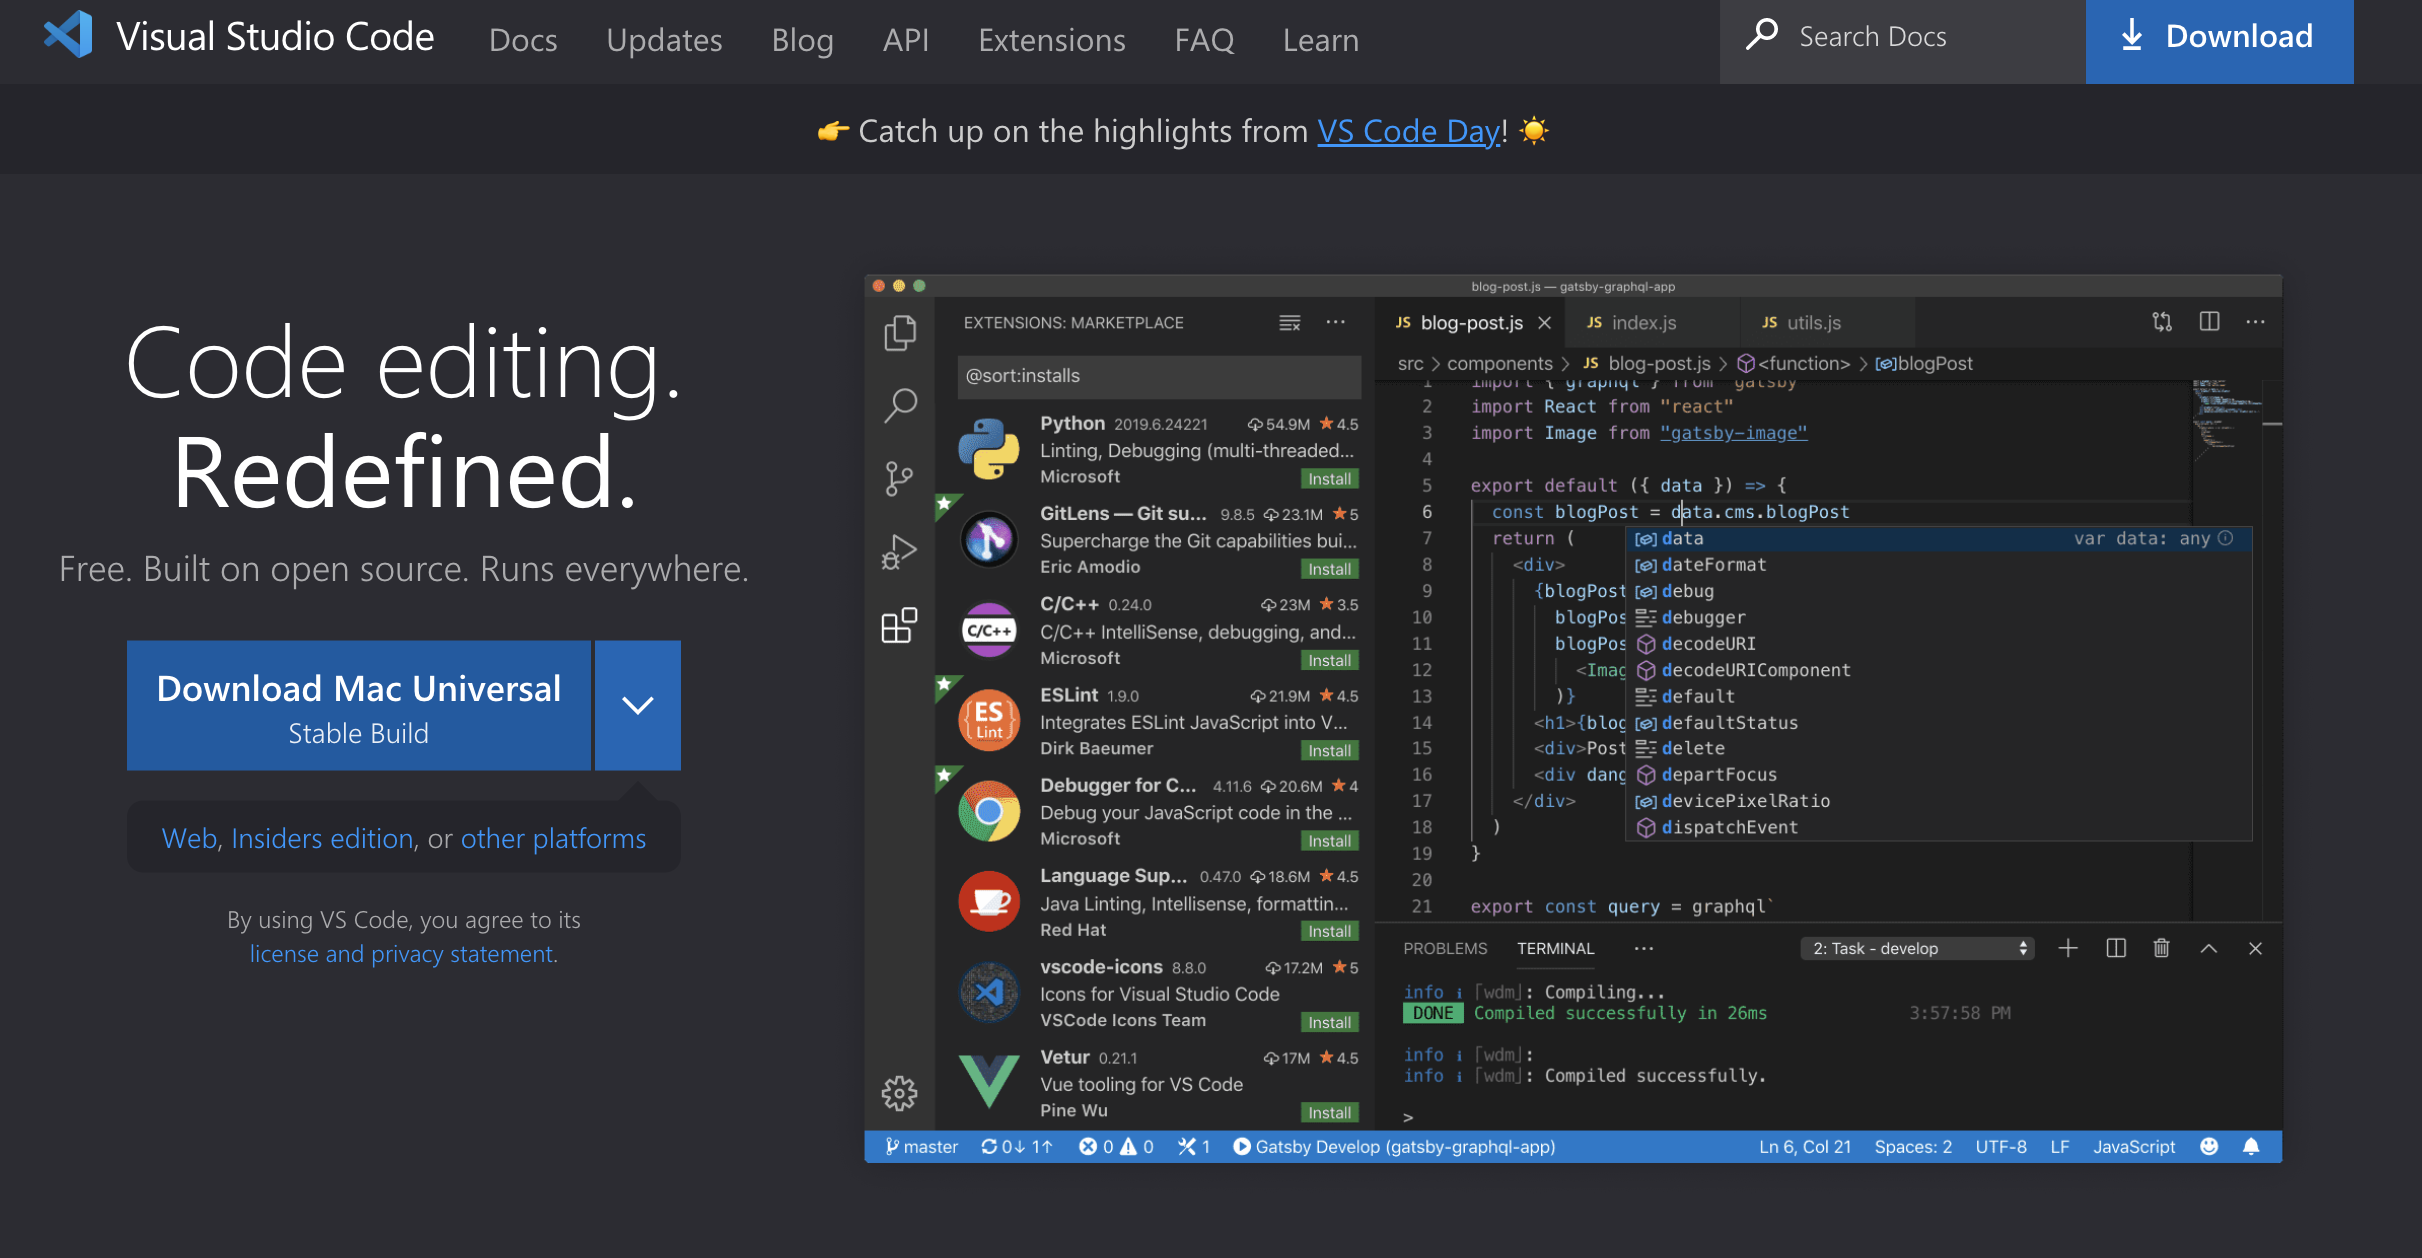Viewport: 2422px width, 1258px height.
Task: Maximize the terminal panel with the chevron
Action: (2209, 948)
